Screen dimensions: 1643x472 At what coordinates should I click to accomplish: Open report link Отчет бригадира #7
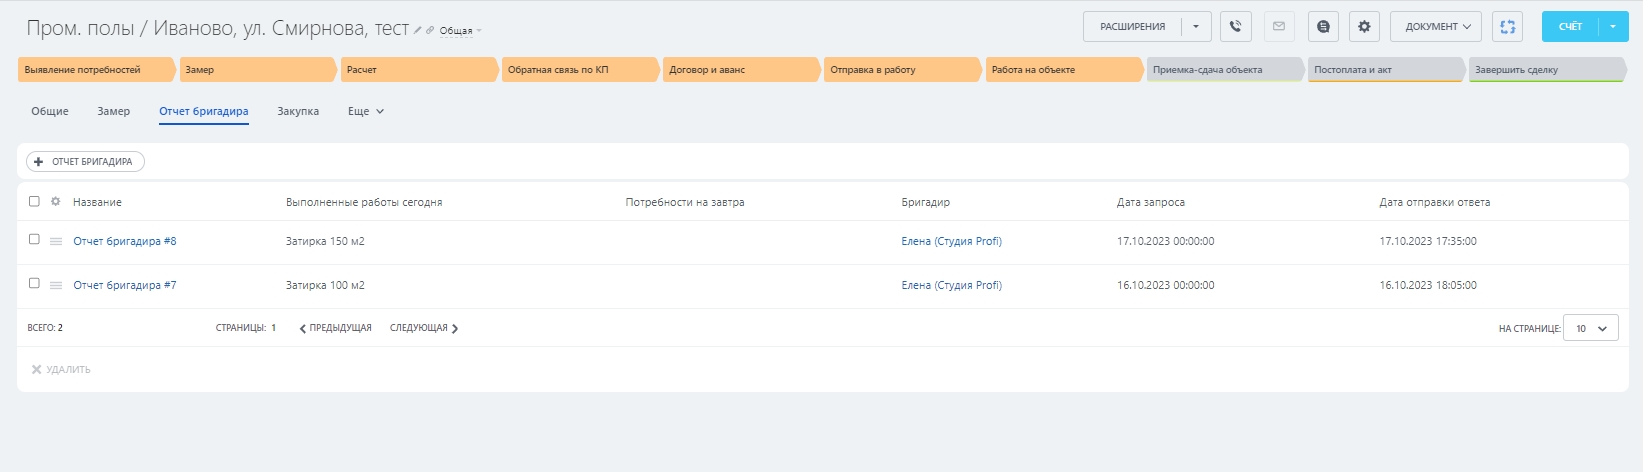[125, 285]
